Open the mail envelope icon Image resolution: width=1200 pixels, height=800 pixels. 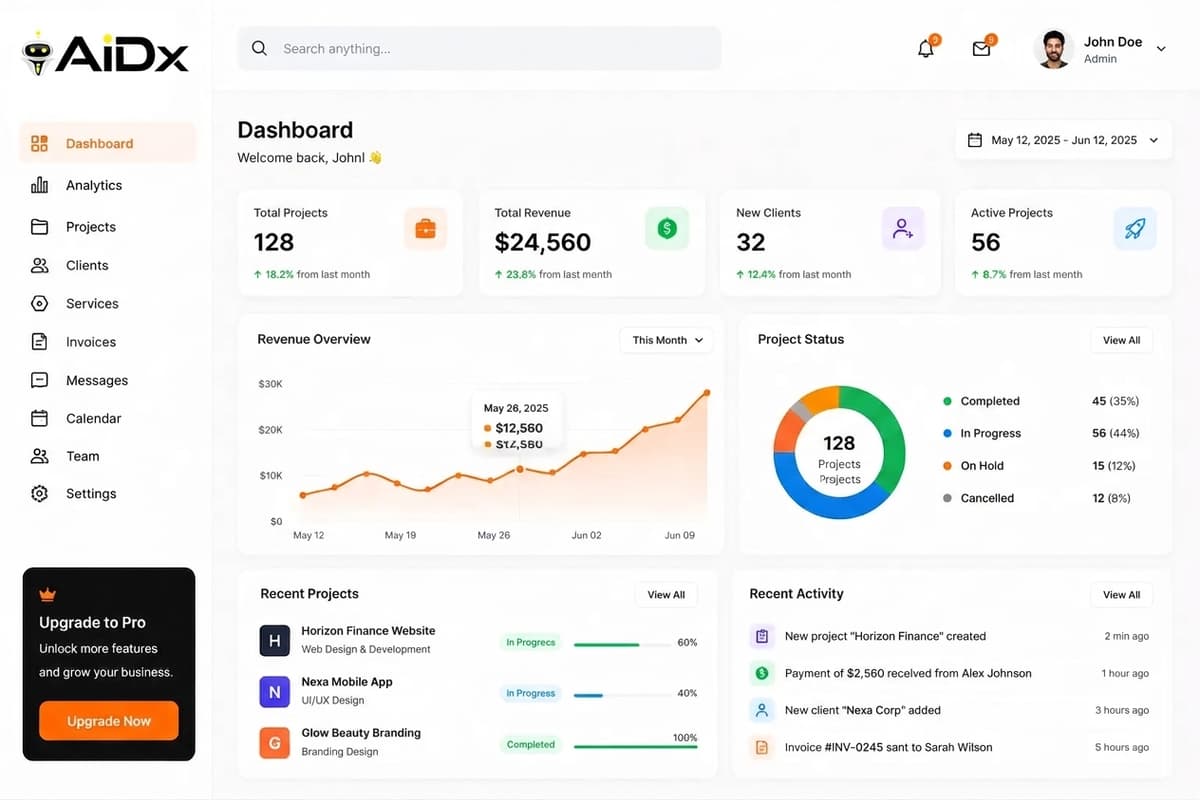coord(982,48)
